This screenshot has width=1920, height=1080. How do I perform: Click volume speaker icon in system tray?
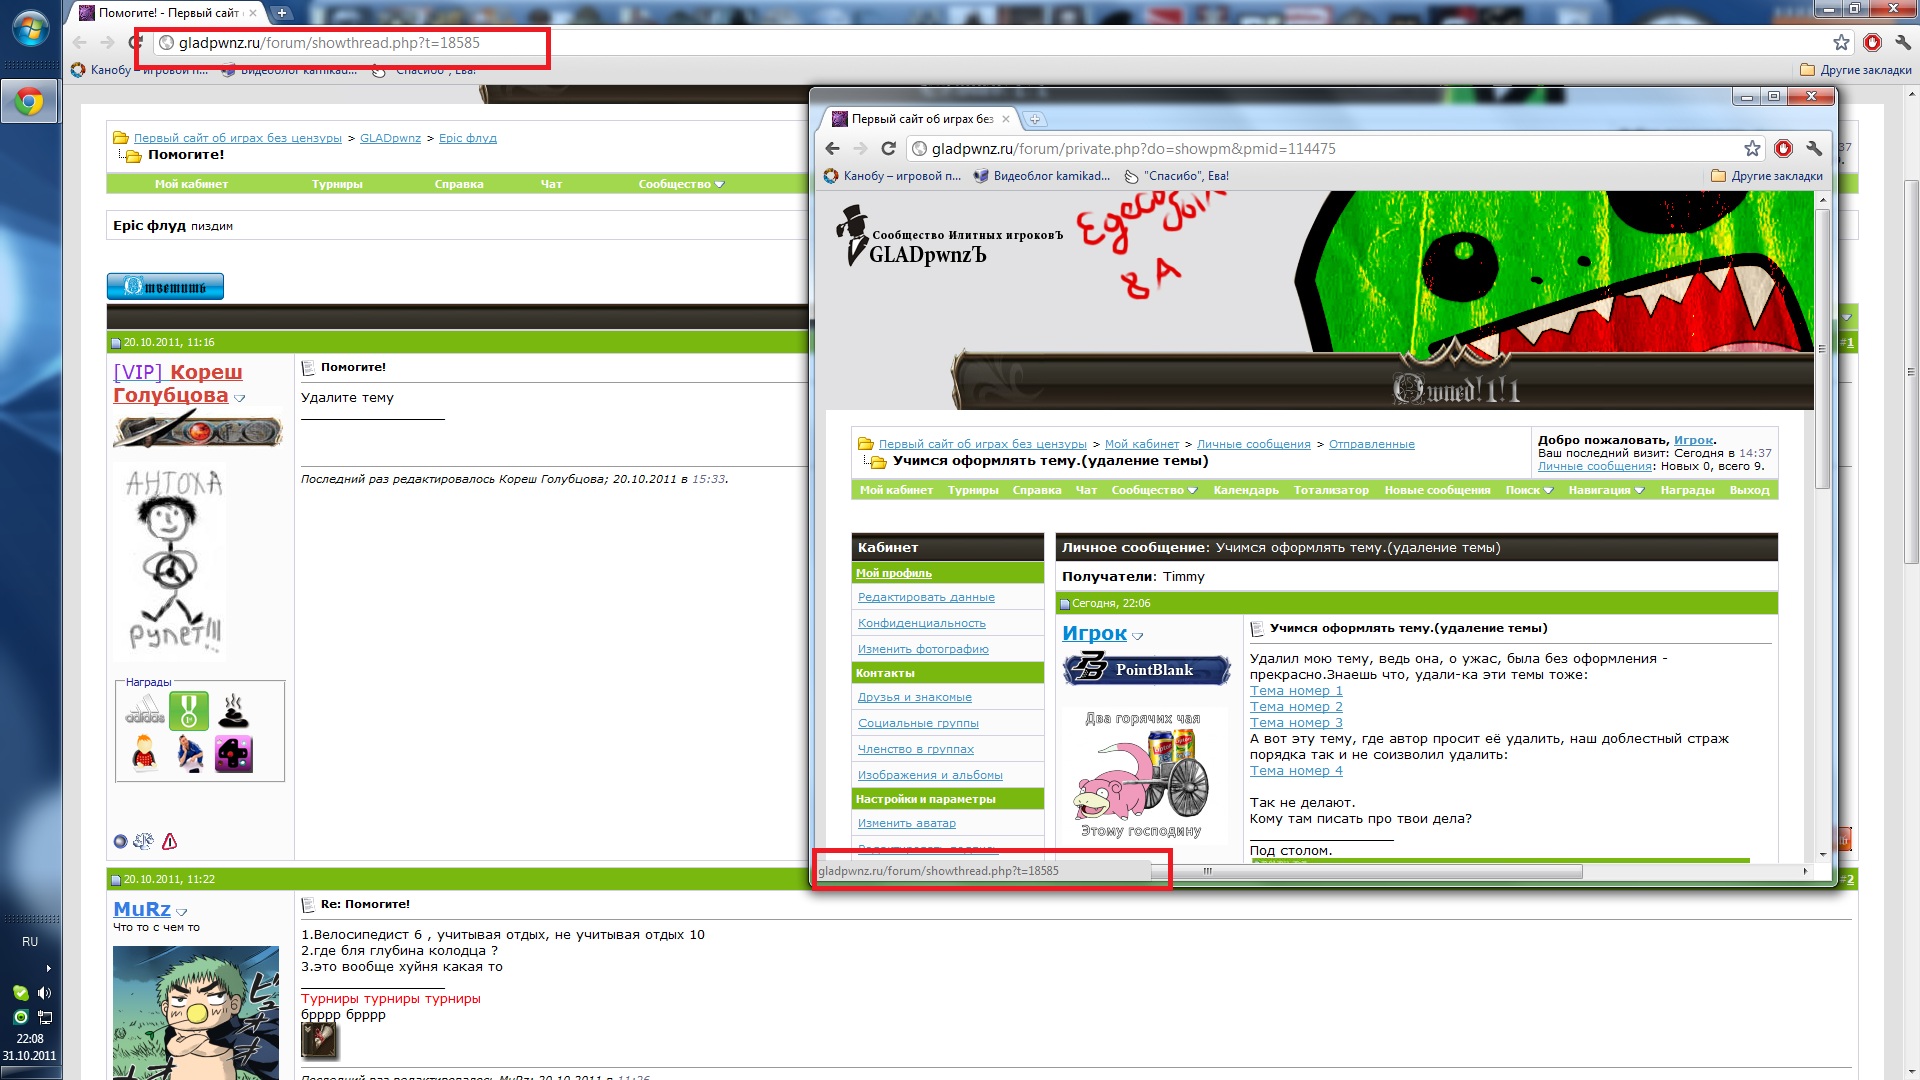click(44, 993)
